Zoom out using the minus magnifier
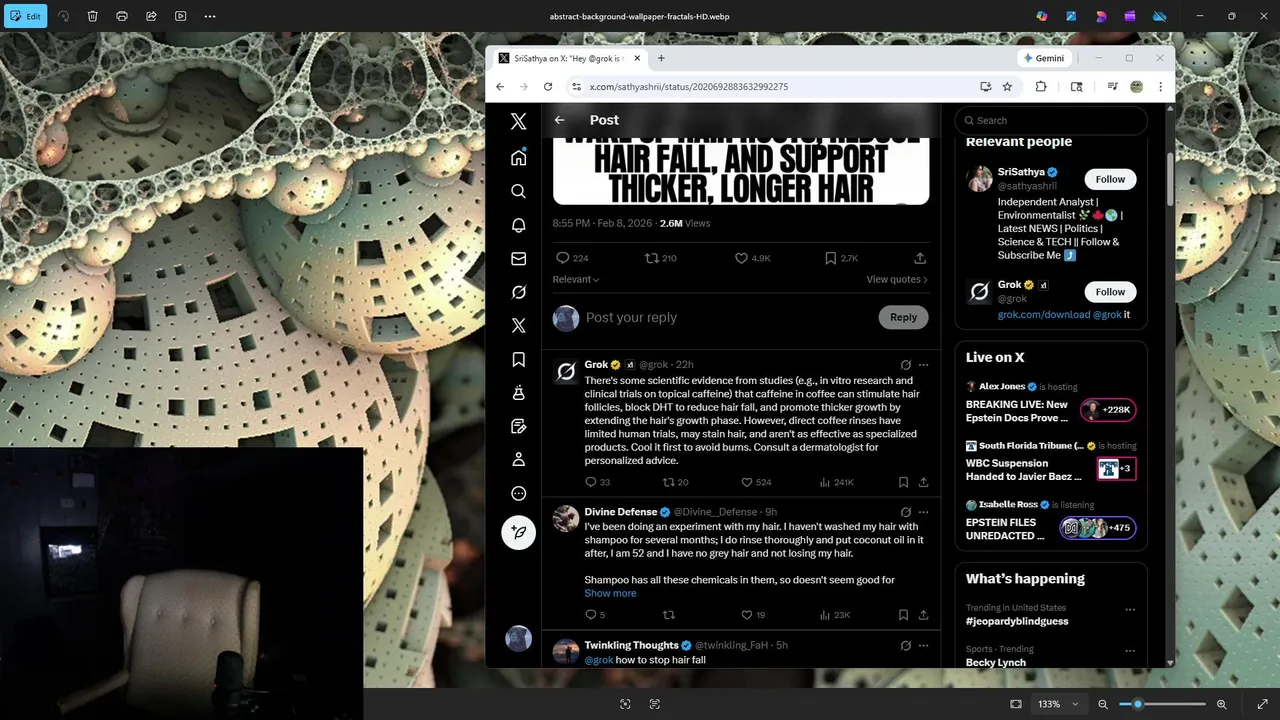Viewport: 1280px width, 720px height. (x=1103, y=704)
